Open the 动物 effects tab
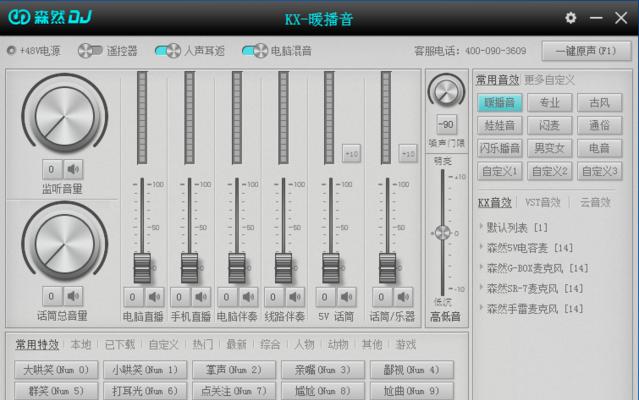This screenshot has height=400, width=639. pos(338,345)
